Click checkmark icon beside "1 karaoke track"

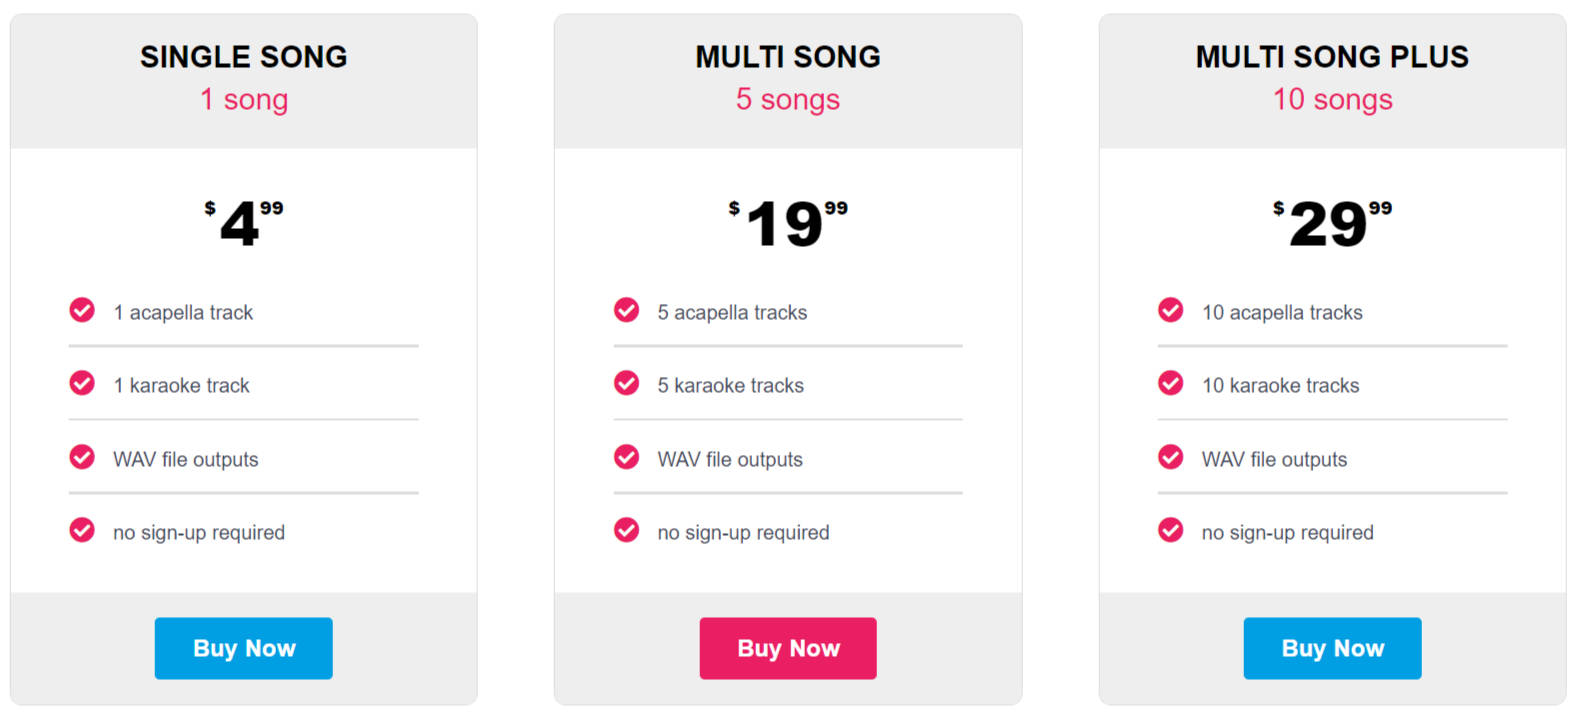click(82, 383)
